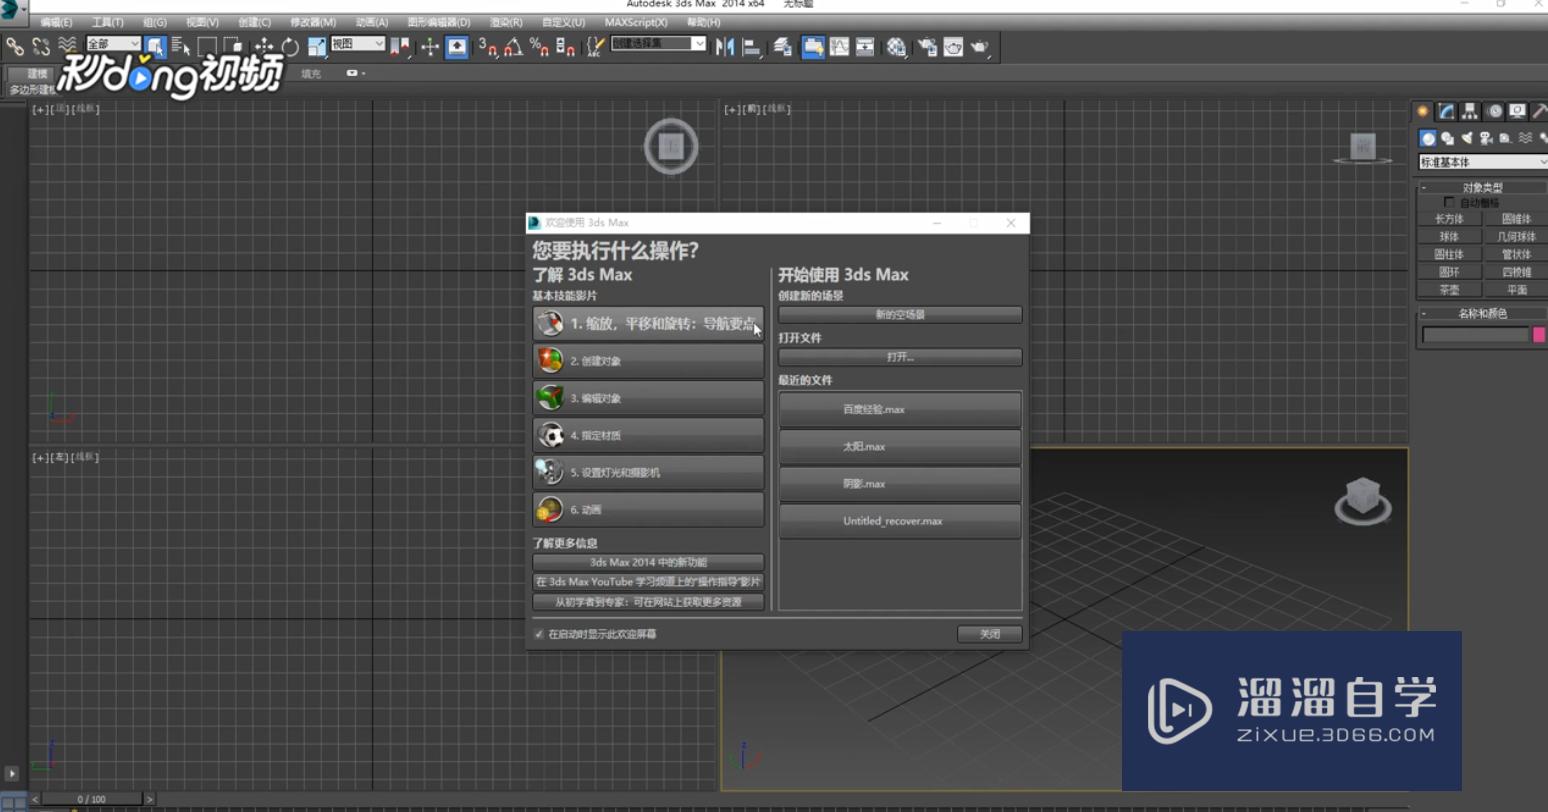The height and width of the screenshot is (812, 1548).
Task: Open the Material Editor icon
Action: [896, 46]
